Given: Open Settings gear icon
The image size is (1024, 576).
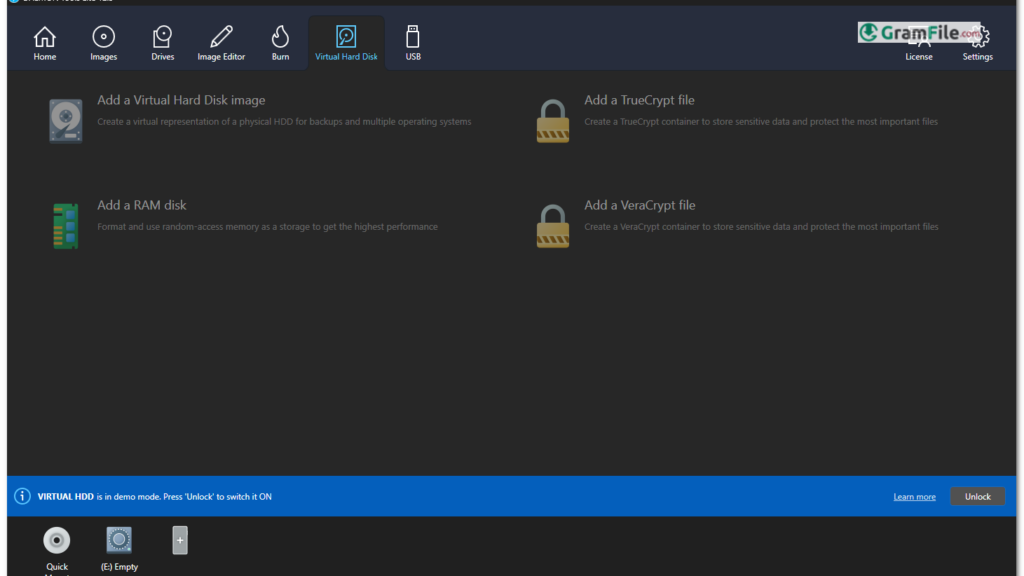Looking at the screenshot, I should 977,43.
